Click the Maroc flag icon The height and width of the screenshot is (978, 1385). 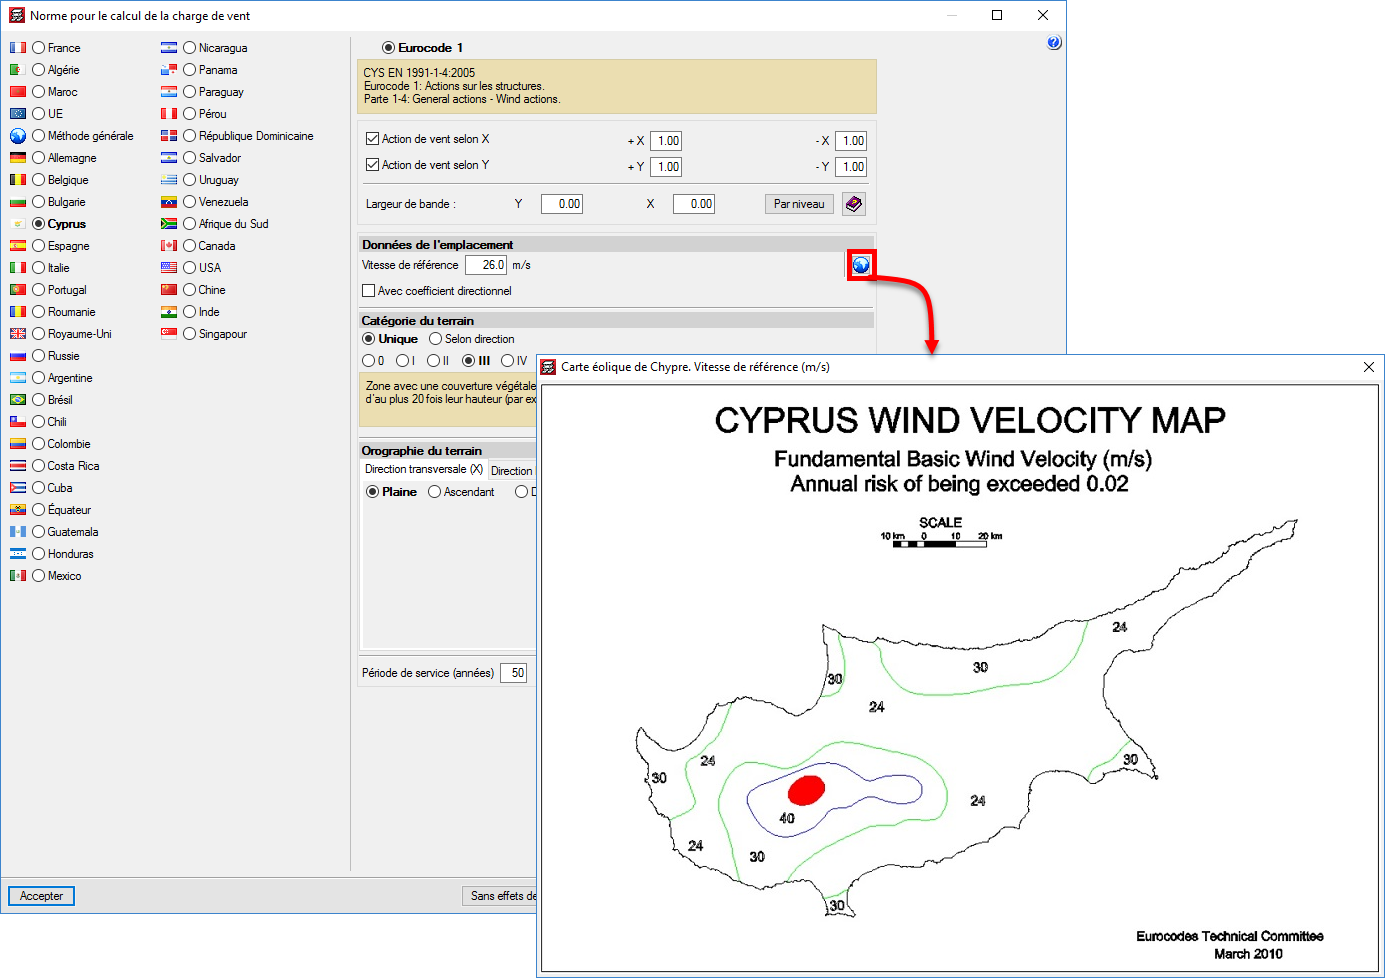click(18, 92)
